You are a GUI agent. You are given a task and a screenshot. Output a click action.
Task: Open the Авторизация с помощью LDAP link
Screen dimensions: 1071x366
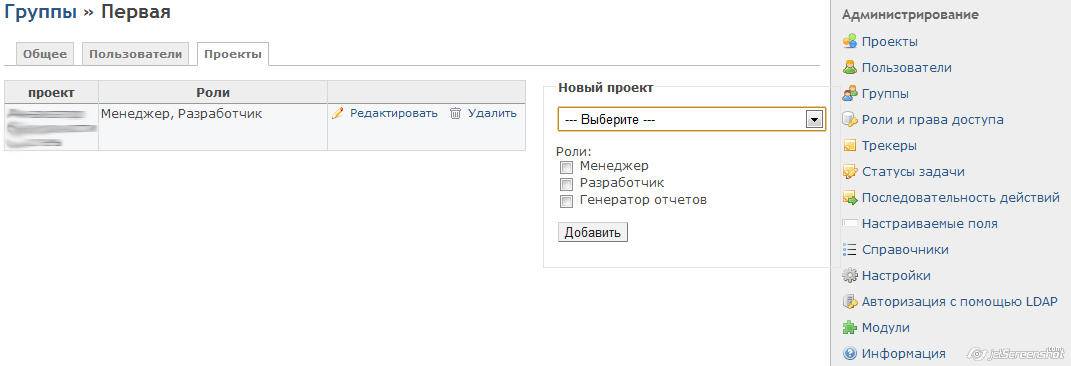(x=959, y=302)
